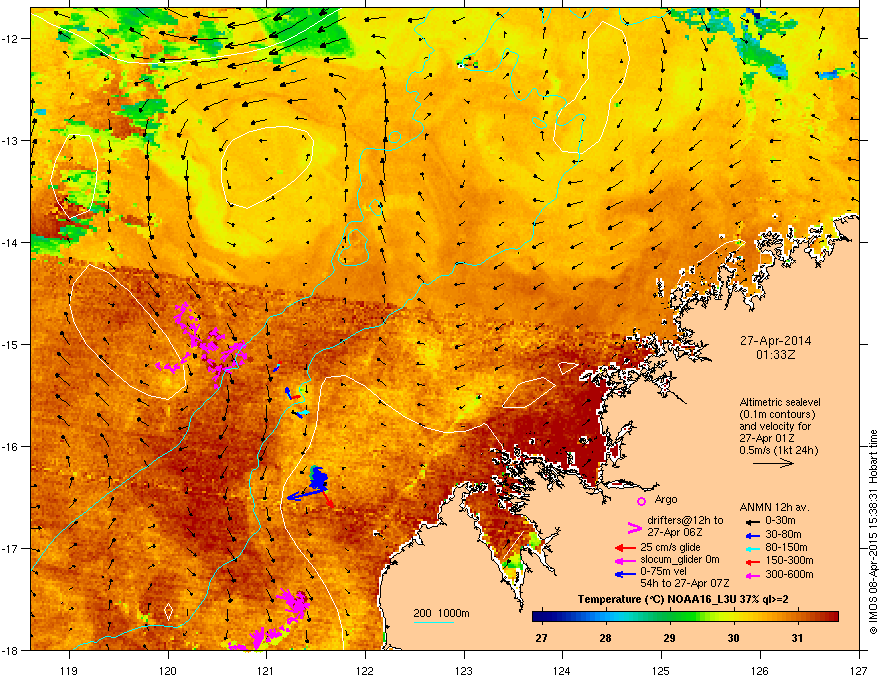Click the 80-150m depth label
The image size is (880, 680).
click(x=786, y=548)
